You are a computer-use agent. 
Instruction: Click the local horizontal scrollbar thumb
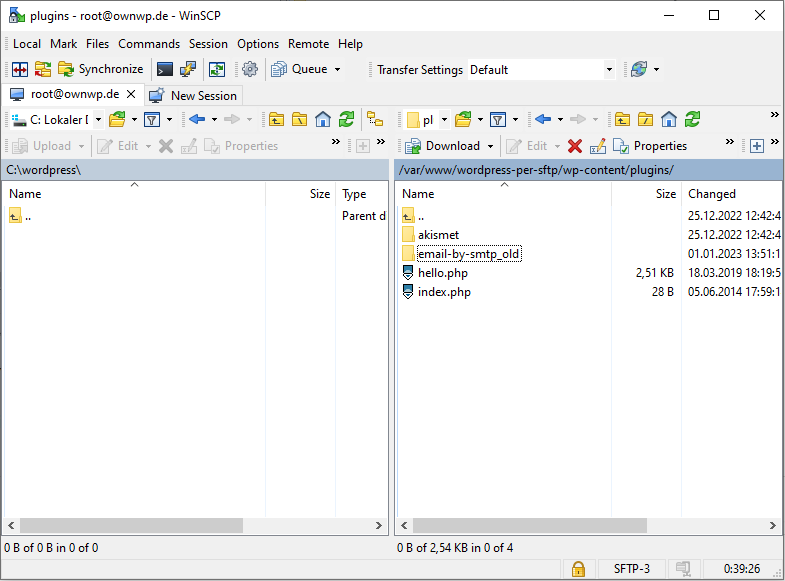point(131,525)
